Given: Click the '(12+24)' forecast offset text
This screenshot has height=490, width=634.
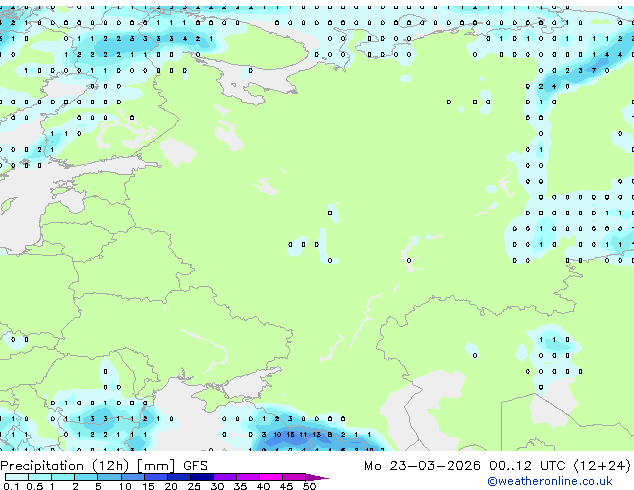Looking at the screenshot, I should point(602,466).
